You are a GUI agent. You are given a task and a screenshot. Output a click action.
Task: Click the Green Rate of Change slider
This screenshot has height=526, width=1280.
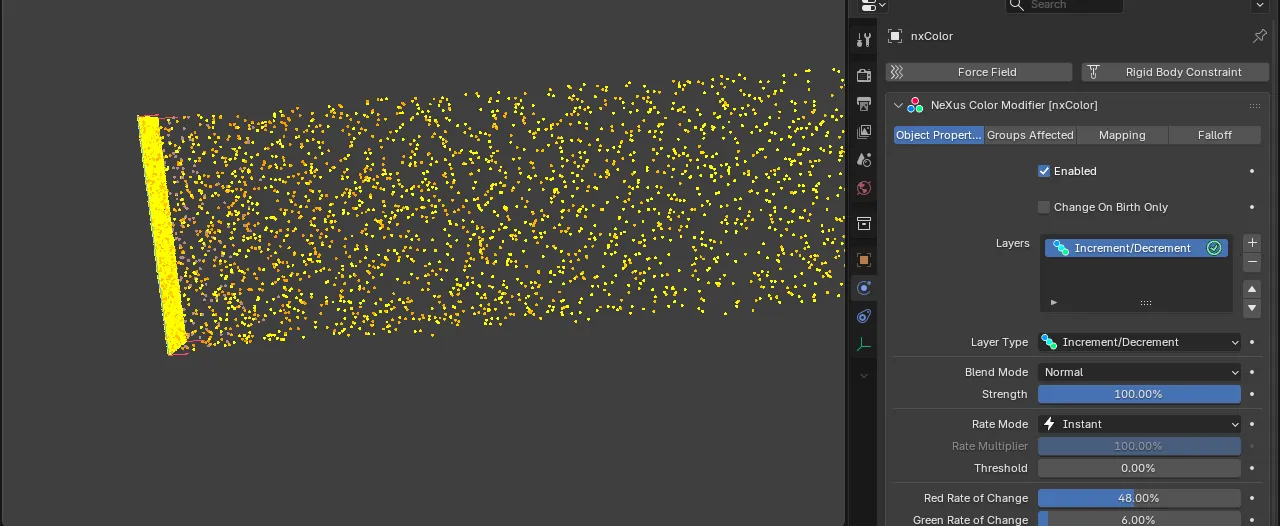1139,519
